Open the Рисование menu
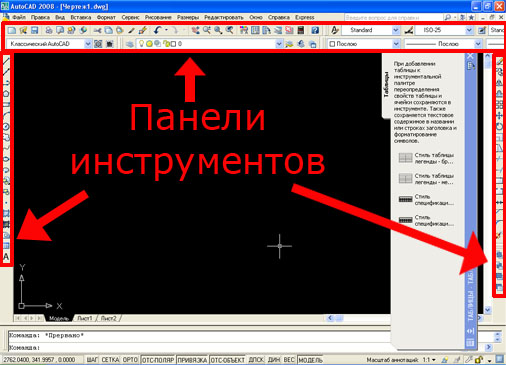 pyautogui.click(x=158, y=17)
